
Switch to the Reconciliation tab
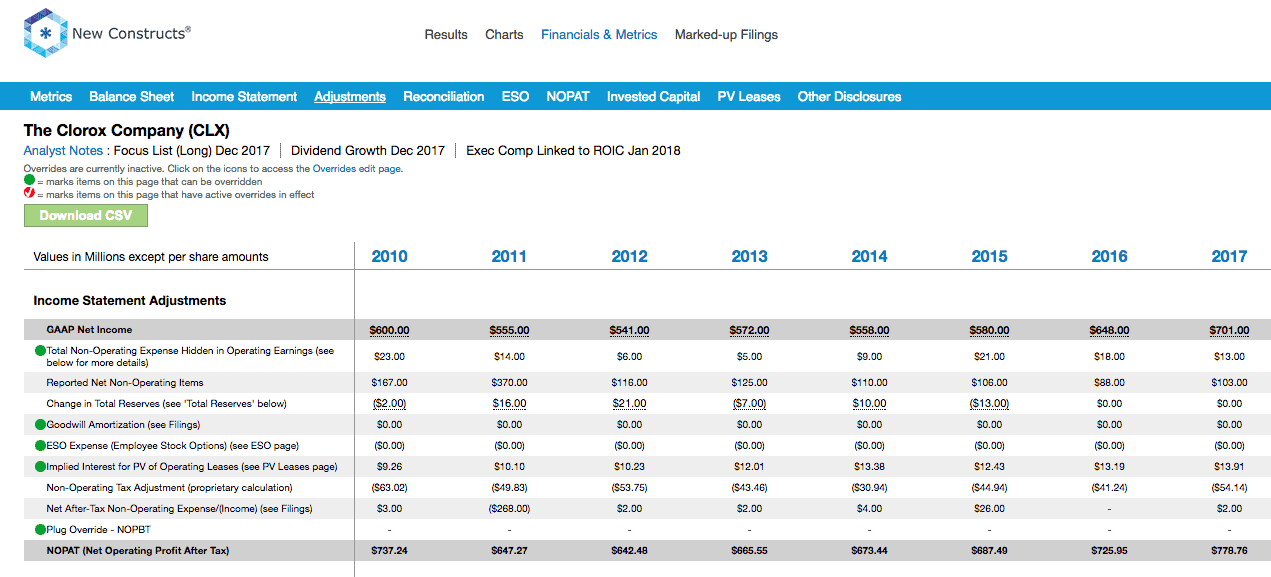(x=444, y=97)
